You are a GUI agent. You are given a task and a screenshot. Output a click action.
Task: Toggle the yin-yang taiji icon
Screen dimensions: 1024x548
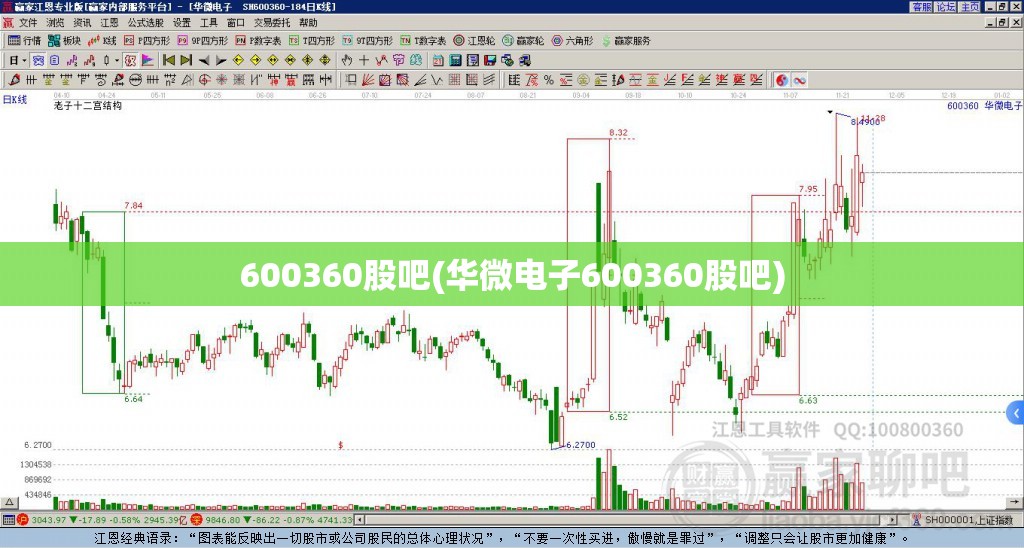point(782,80)
